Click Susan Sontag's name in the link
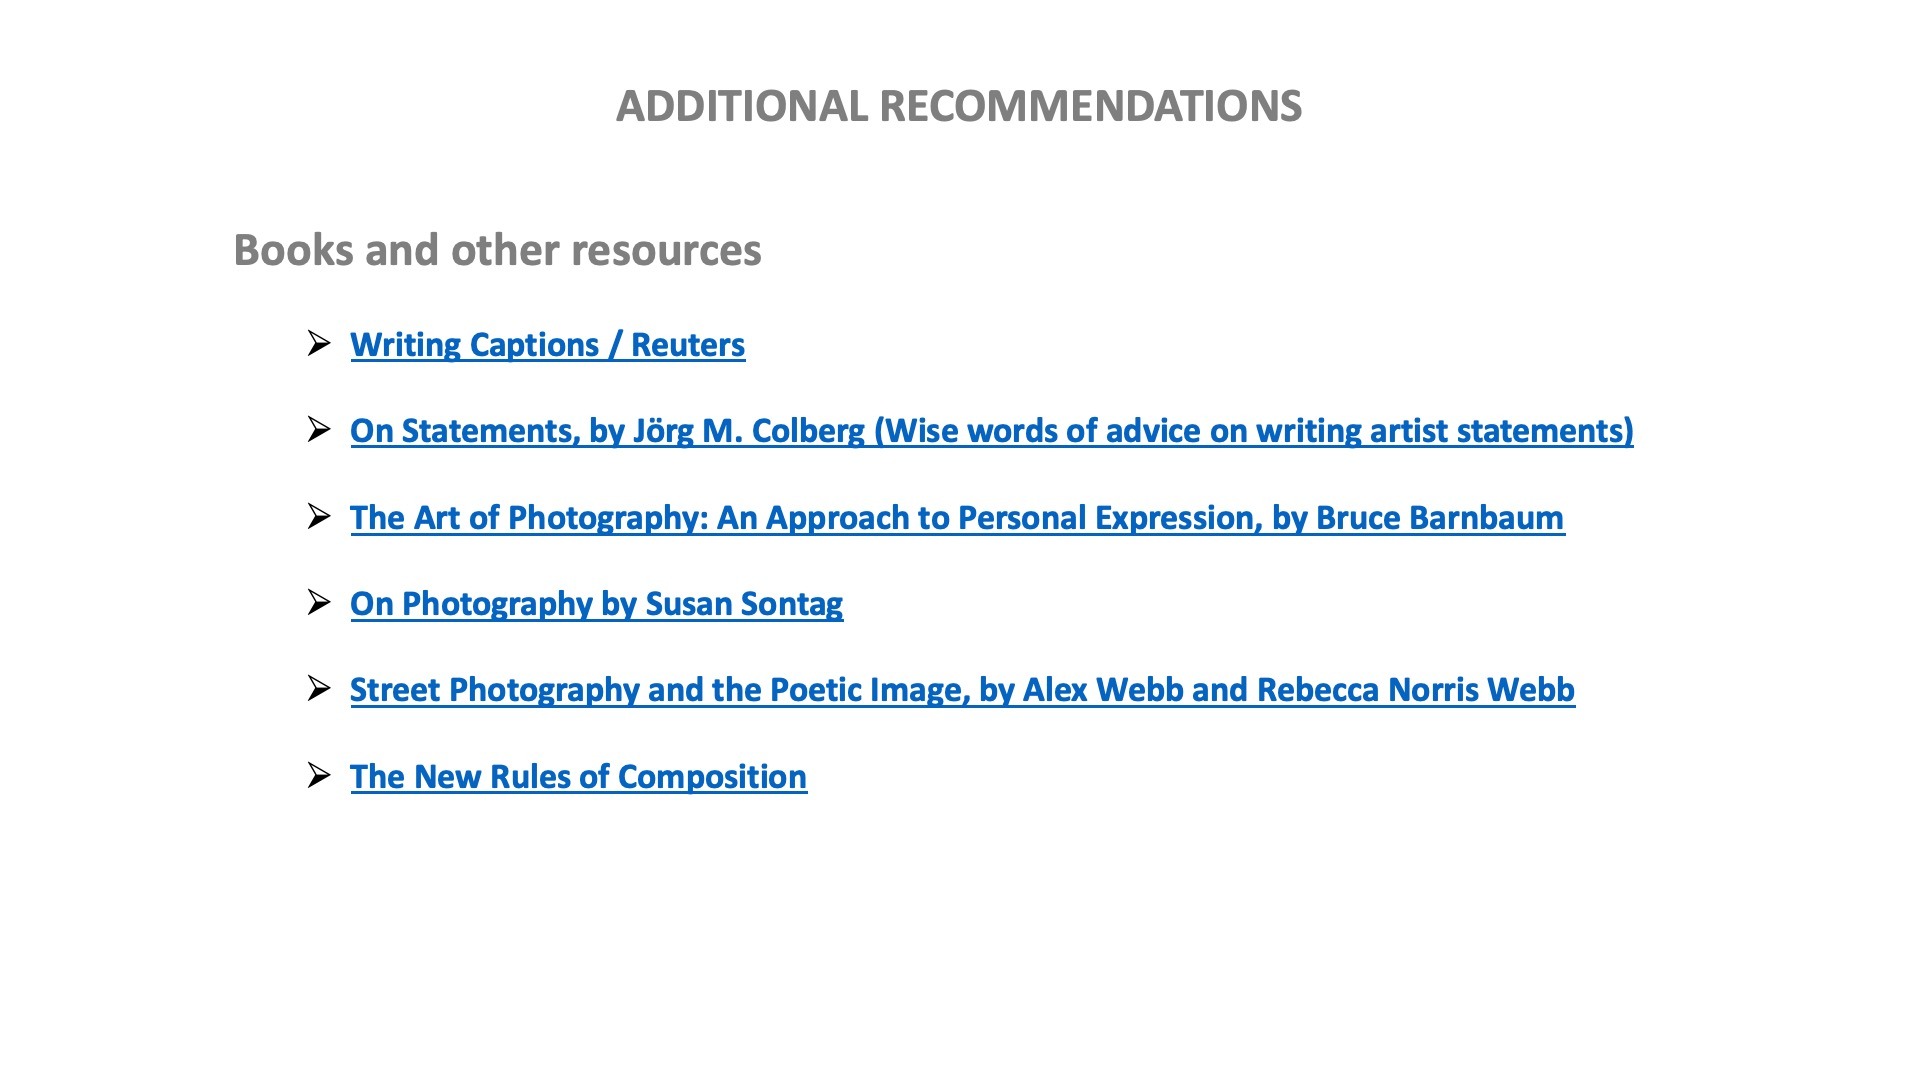Screen dimensions: 1920x1080 click(744, 604)
